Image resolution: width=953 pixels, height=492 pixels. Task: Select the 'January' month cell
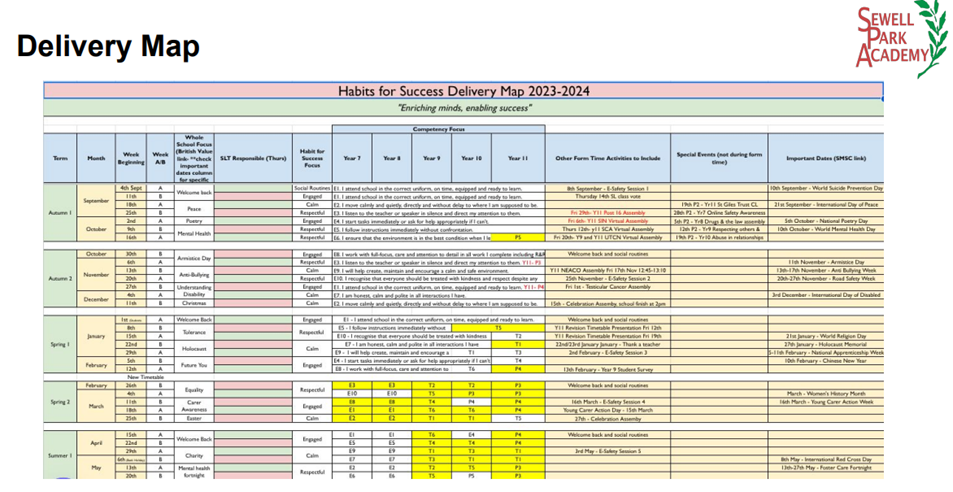96,336
